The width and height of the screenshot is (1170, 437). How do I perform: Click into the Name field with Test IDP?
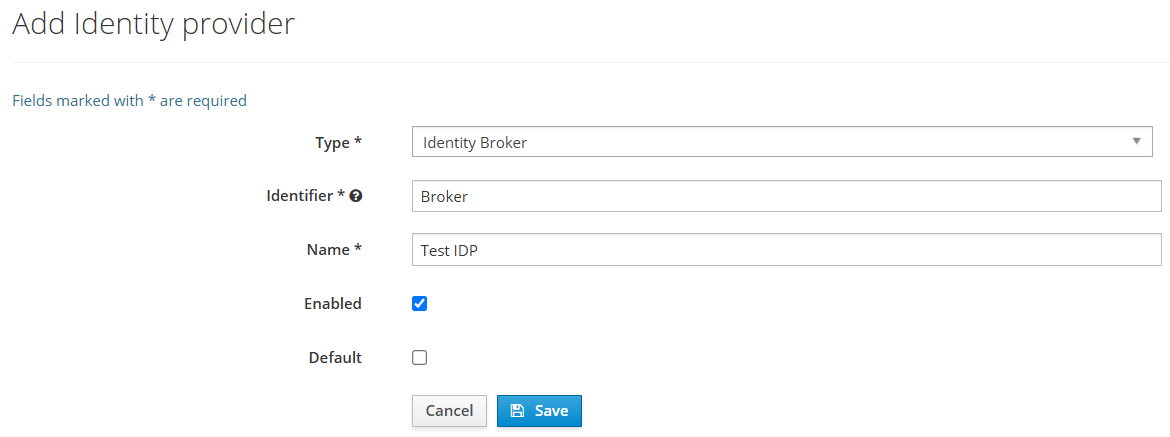(786, 249)
